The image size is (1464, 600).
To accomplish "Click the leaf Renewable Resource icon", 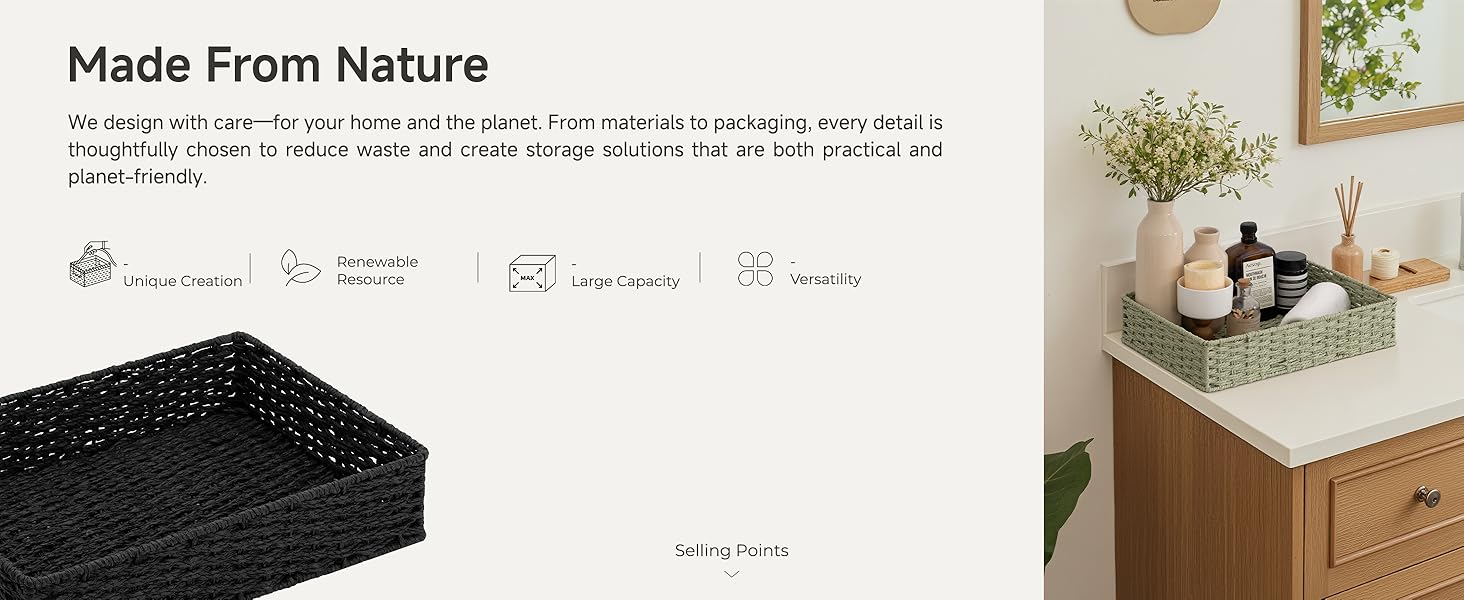I will pos(300,268).
